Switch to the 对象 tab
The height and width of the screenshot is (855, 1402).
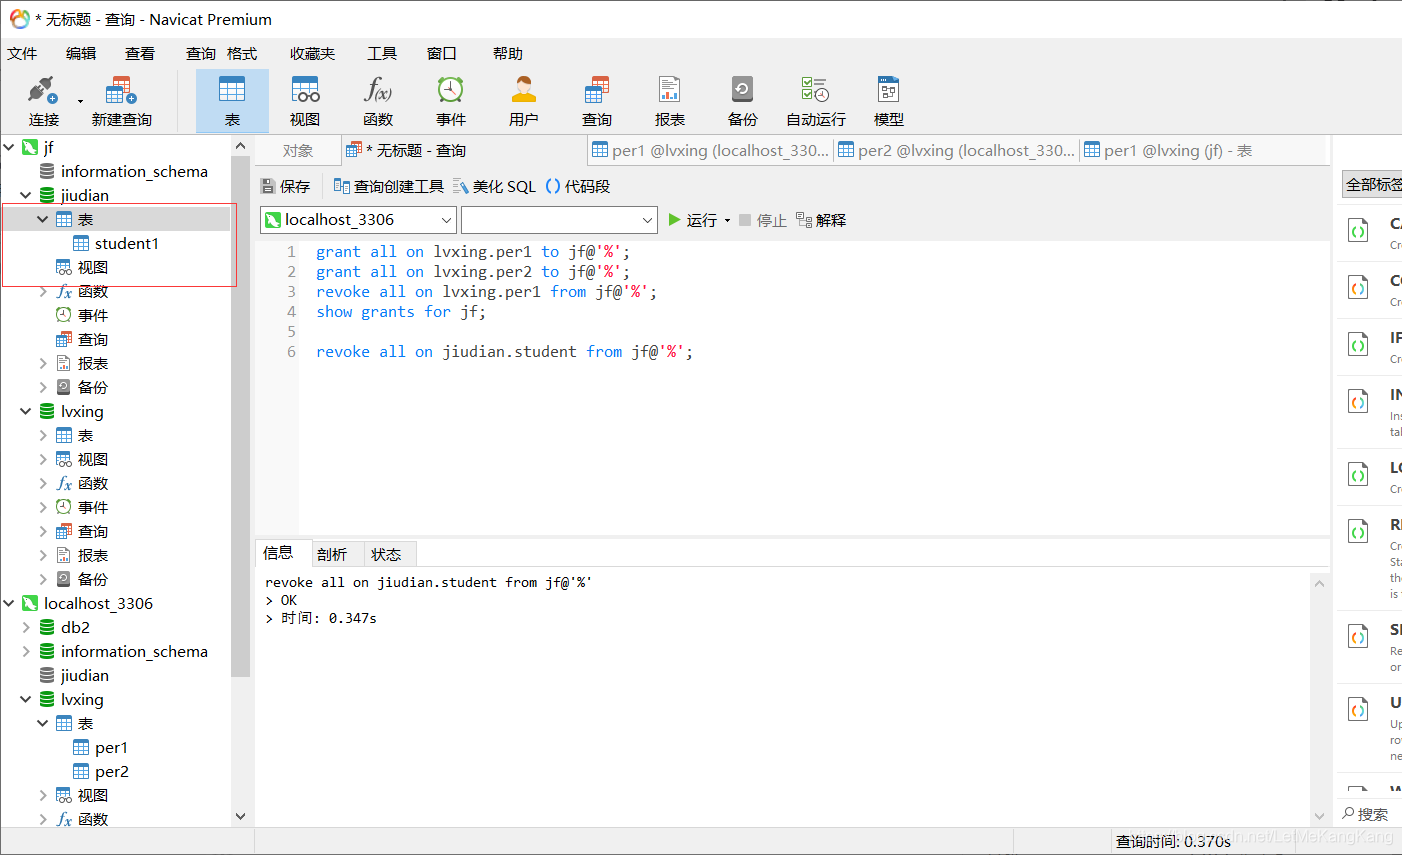tap(298, 151)
